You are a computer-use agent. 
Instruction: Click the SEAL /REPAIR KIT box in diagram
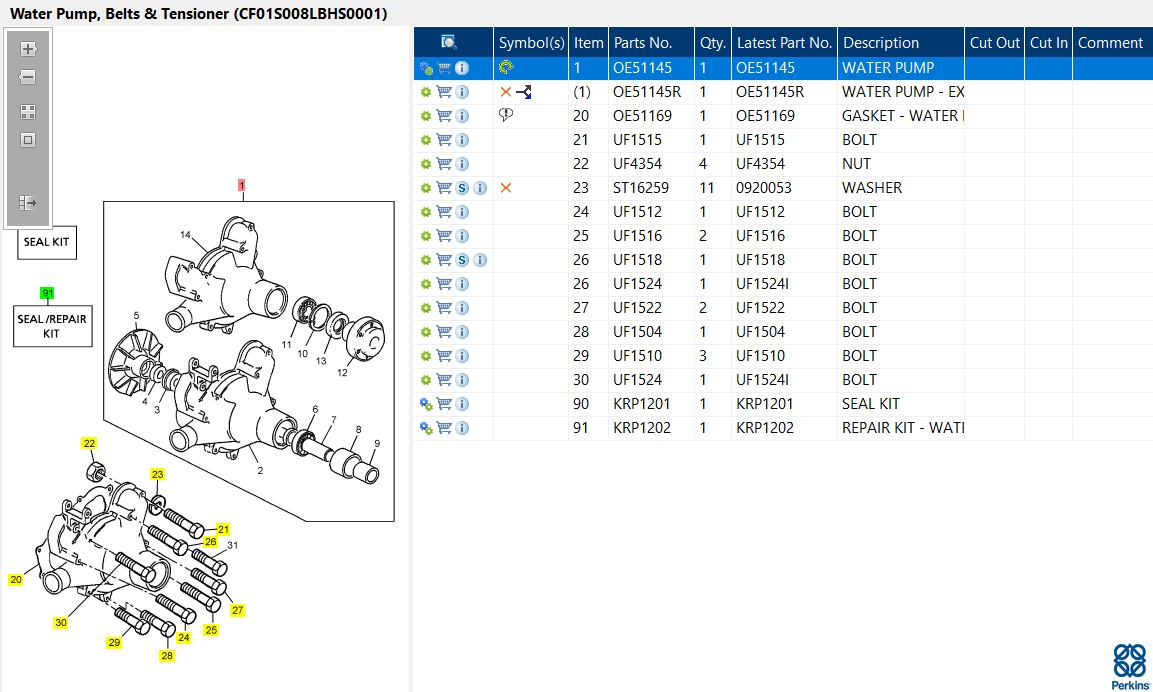coord(52,326)
